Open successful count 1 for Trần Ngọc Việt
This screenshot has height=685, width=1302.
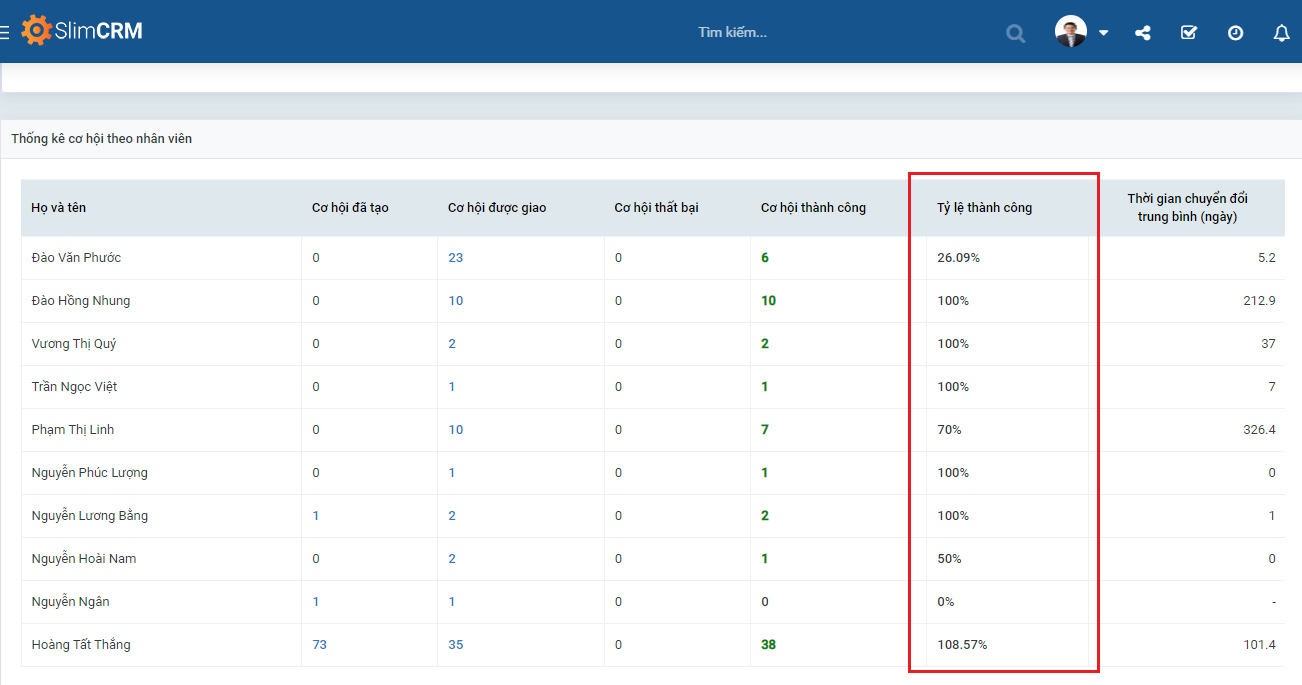765,387
